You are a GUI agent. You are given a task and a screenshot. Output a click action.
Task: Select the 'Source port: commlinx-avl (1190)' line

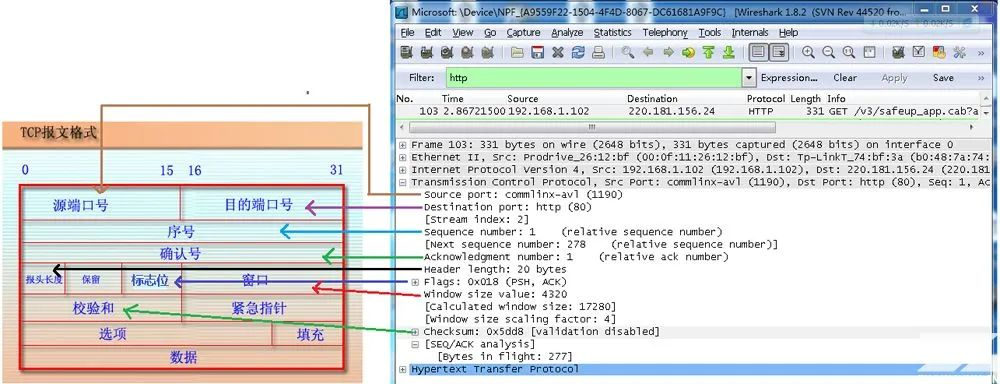pos(523,195)
